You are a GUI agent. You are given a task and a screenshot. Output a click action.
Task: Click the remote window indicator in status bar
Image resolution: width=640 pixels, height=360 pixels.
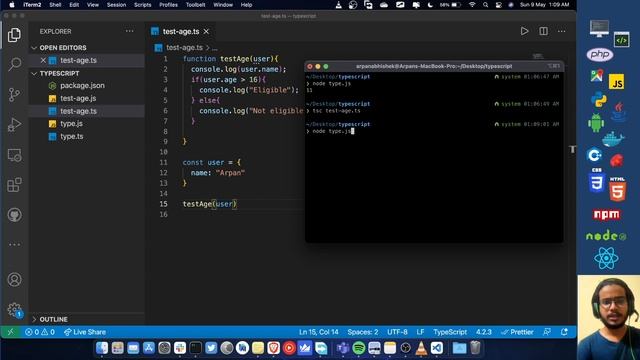point(11,332)
